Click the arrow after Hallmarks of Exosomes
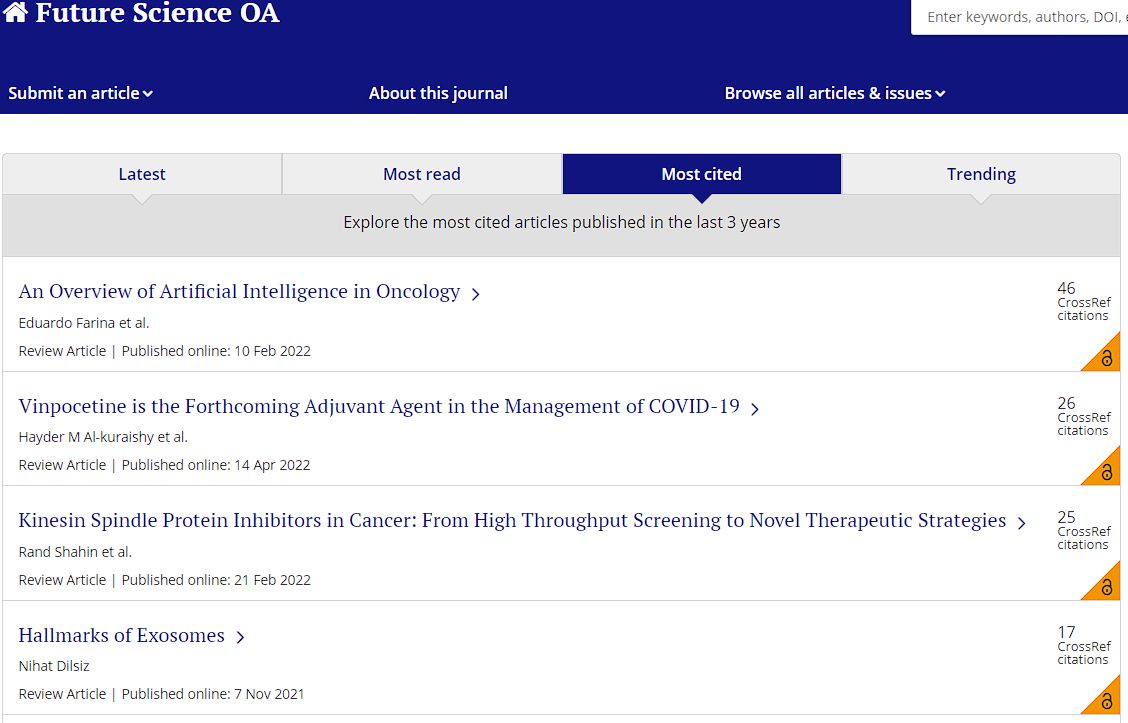This screenshot has width=1128, height=723. coord(240,637)
